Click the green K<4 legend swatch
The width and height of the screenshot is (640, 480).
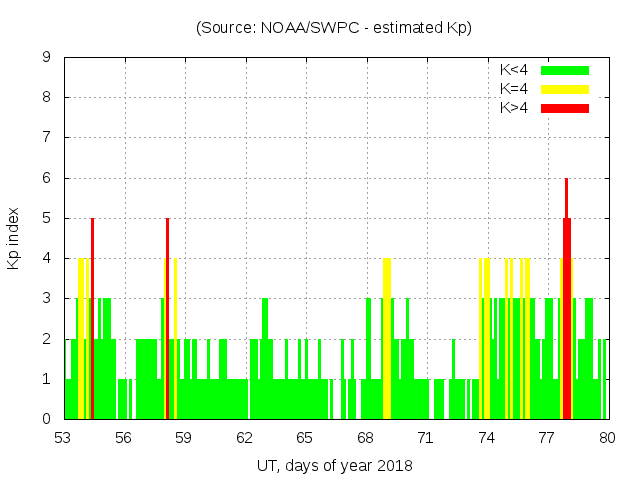click(565, 70)
